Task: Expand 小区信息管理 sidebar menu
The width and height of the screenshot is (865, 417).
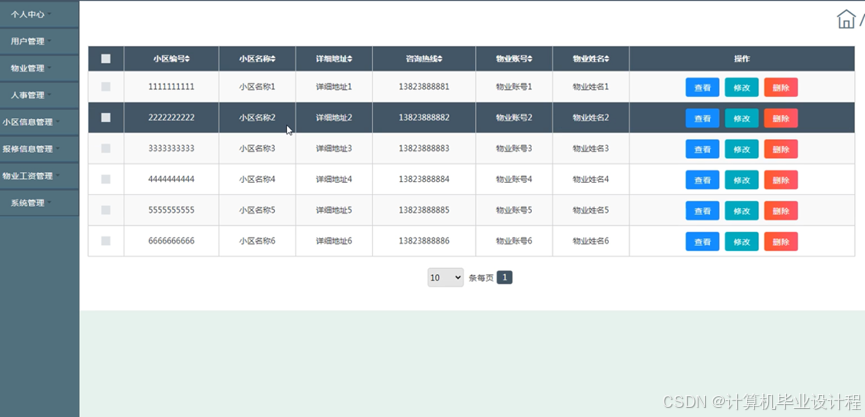Action: click(39, 122)
